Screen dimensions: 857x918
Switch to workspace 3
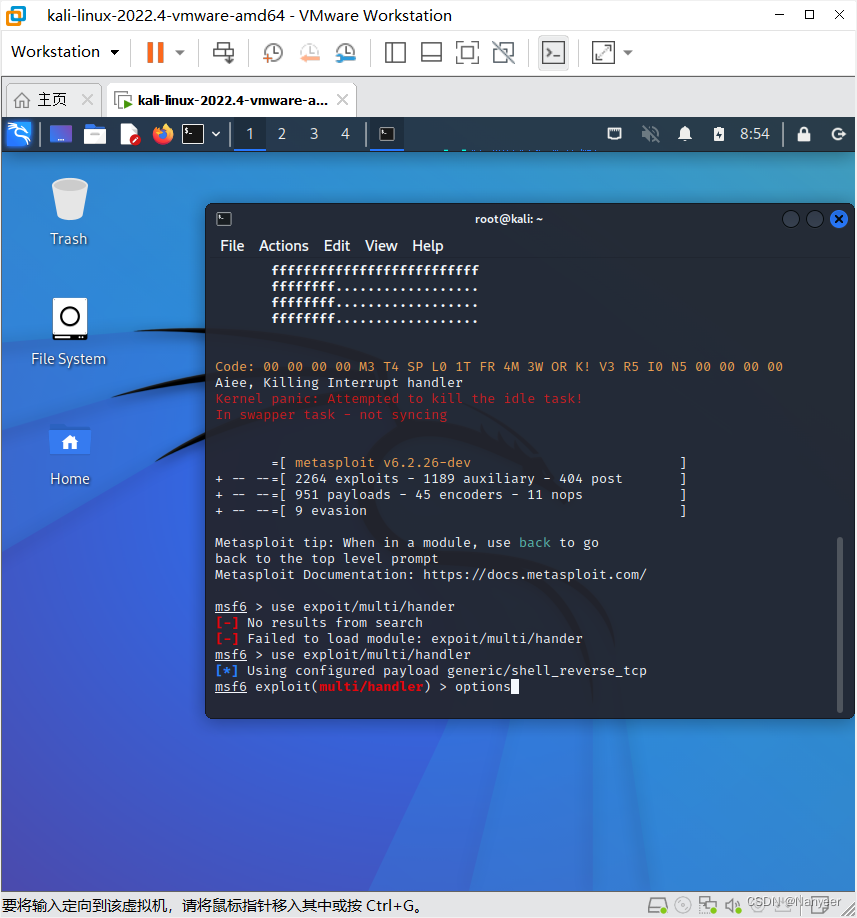coord(314,134)
